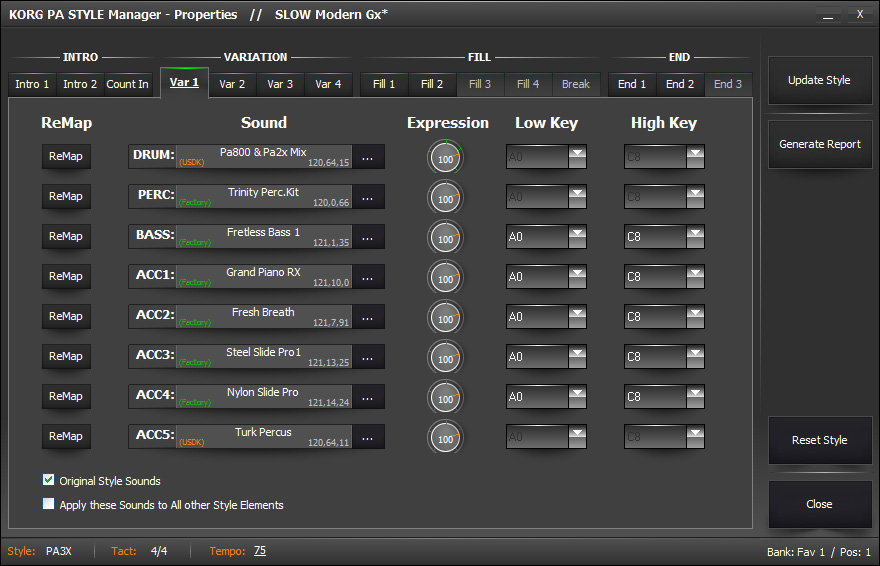Viewport: 880px width, 566px height.
Task: Click the ellipsis button for BASS sound
Action: [367, 237]
